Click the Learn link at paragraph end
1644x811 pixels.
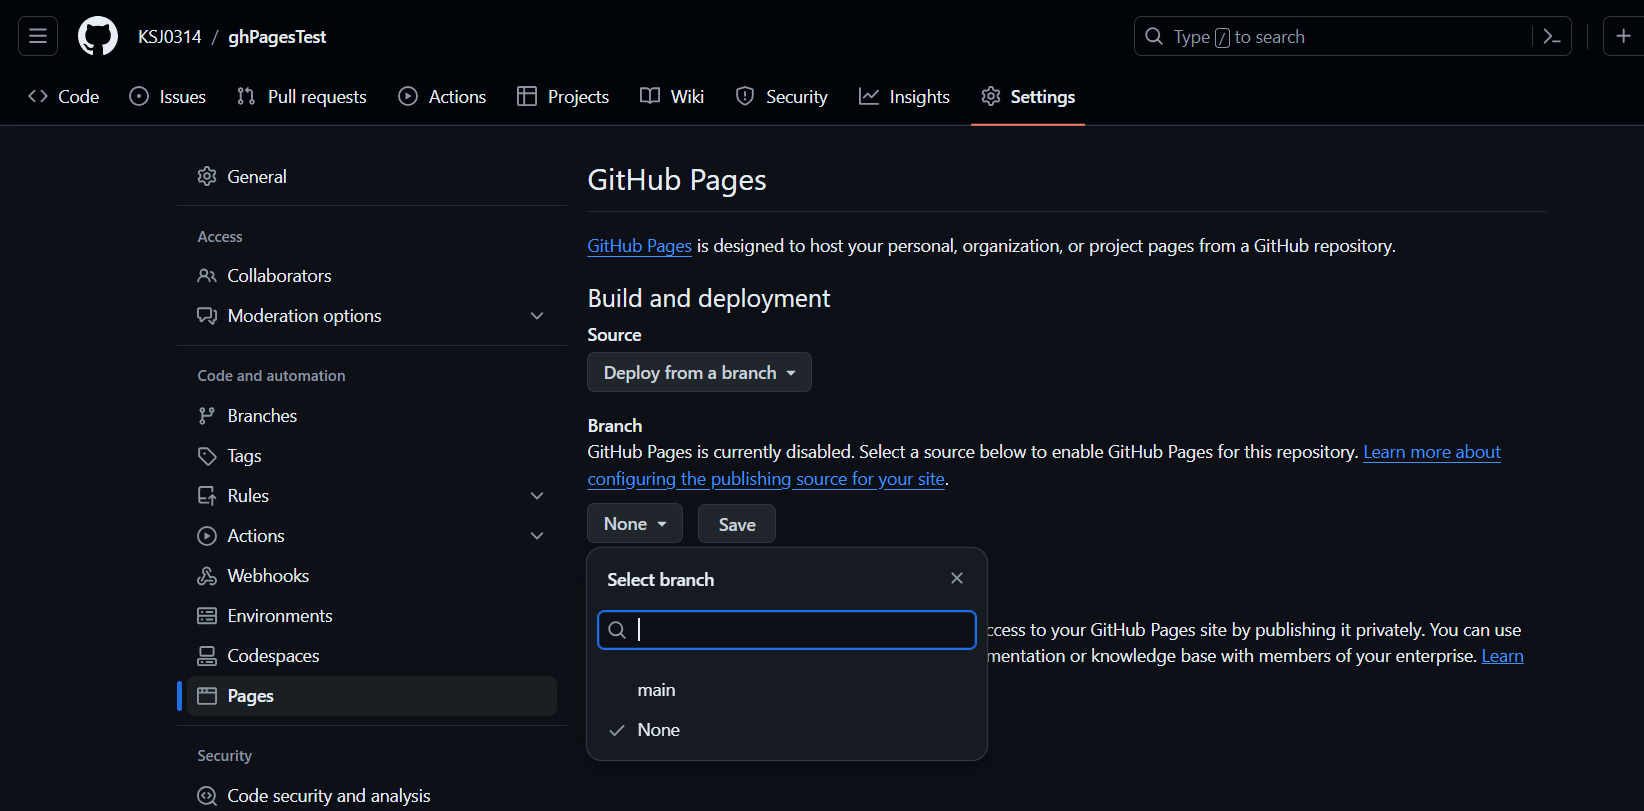pyautogui.click(x=1502, y=656)
